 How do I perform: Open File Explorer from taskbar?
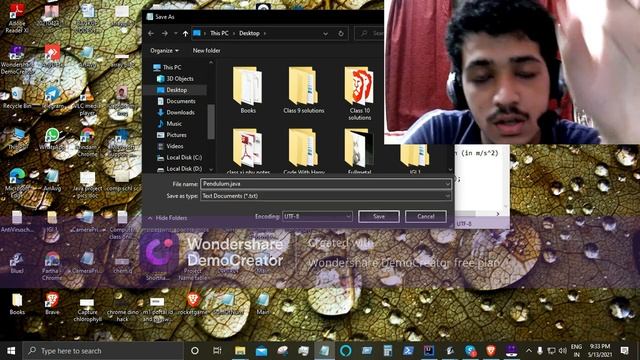240,351
